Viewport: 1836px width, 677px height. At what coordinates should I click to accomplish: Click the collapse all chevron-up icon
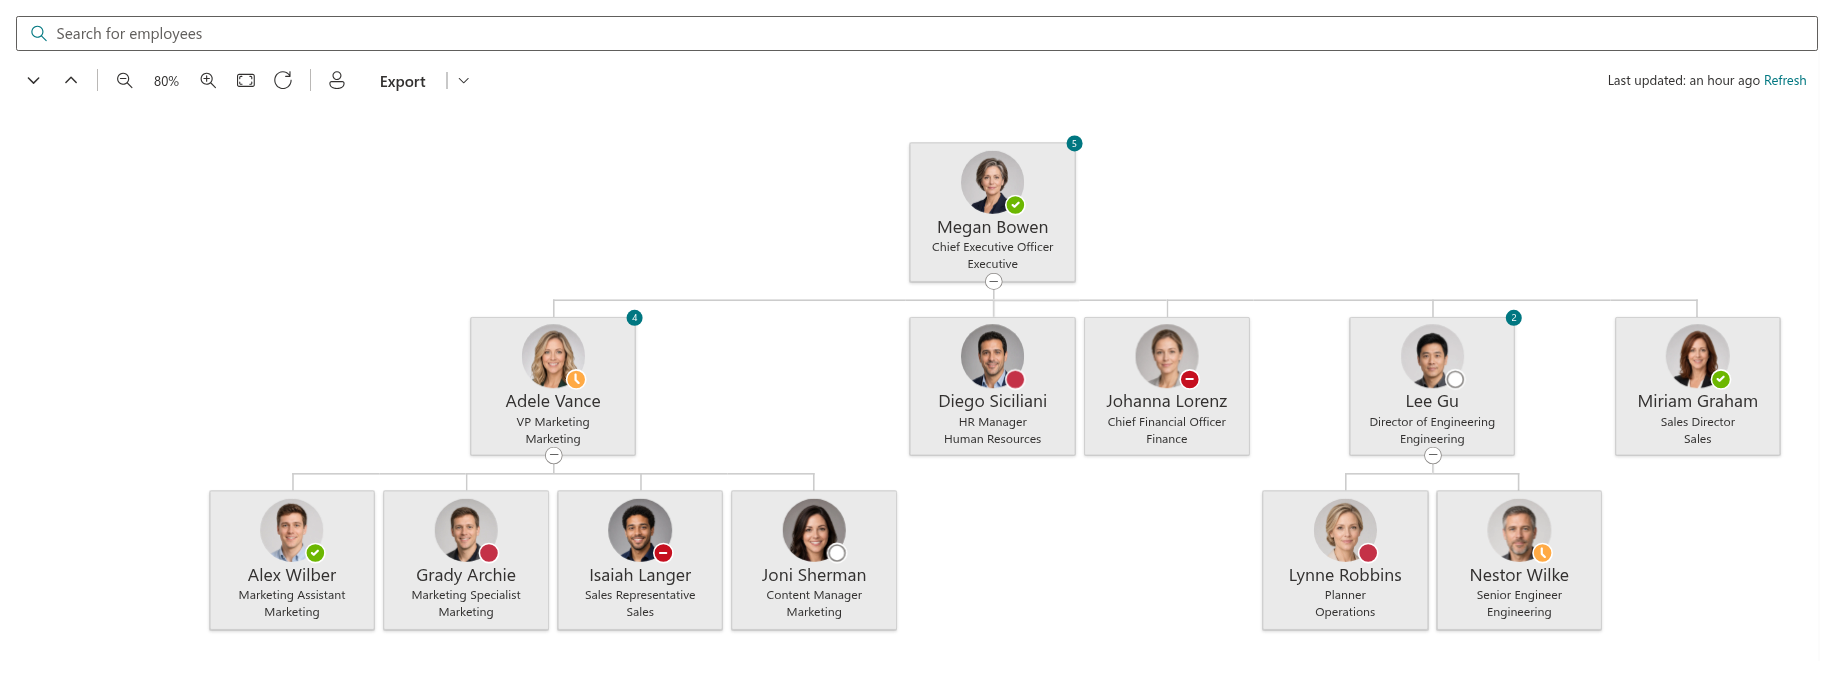tap(71, 81)
